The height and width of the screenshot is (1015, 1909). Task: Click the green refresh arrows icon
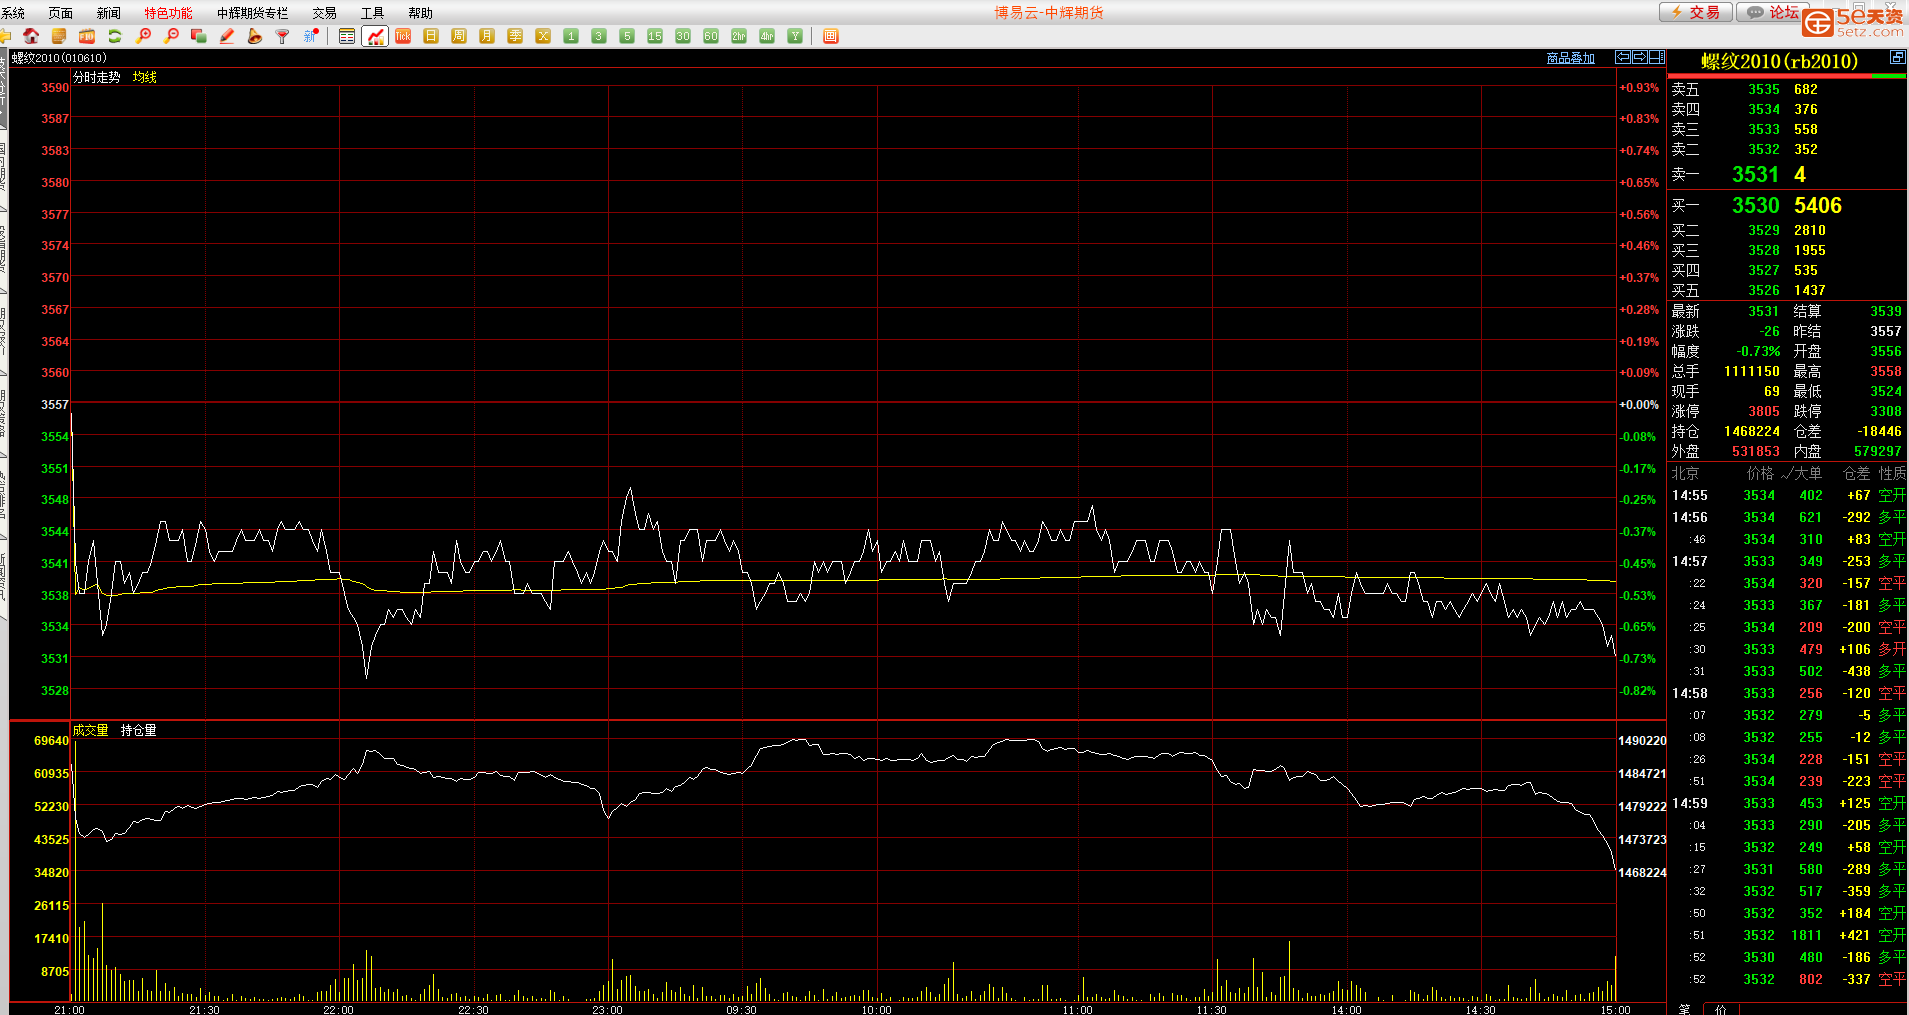tap(115, 36)
